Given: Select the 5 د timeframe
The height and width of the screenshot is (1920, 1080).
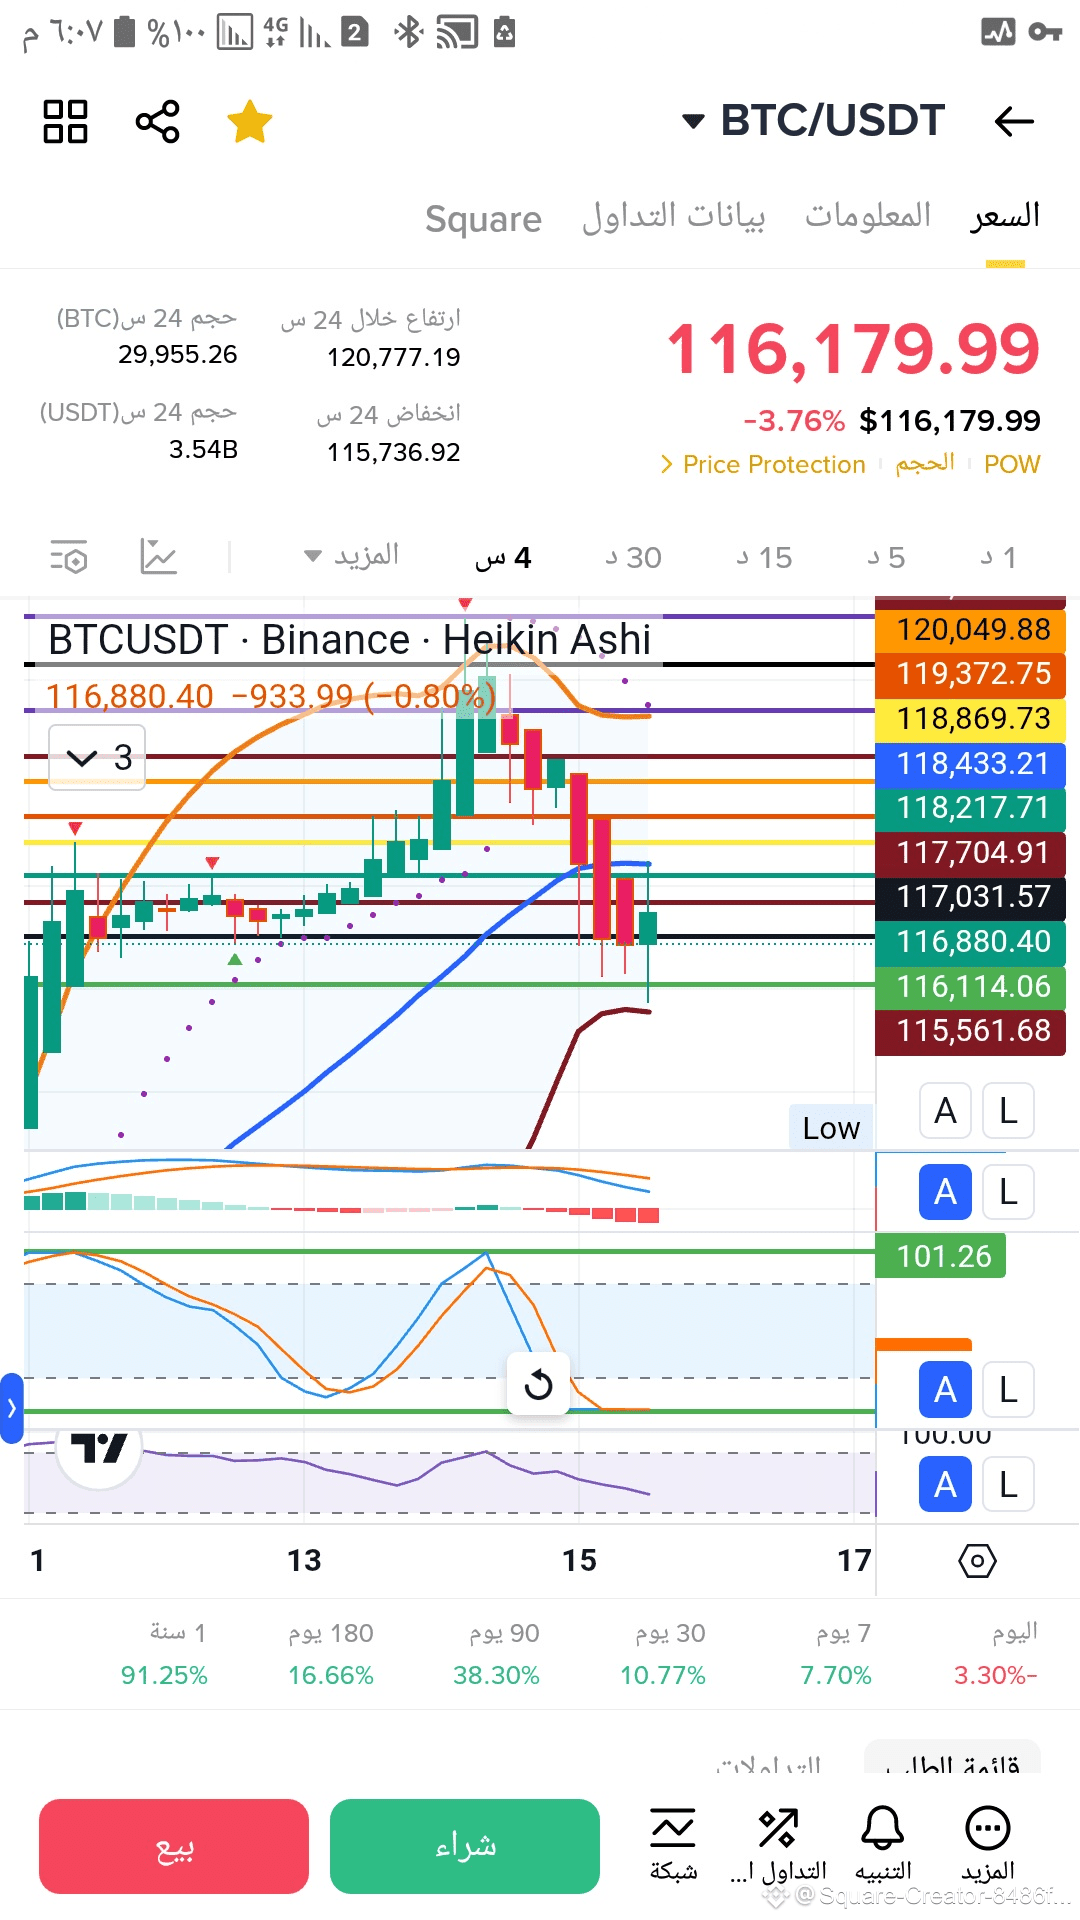Looking at the screenshot, I should tap(886, 558).
